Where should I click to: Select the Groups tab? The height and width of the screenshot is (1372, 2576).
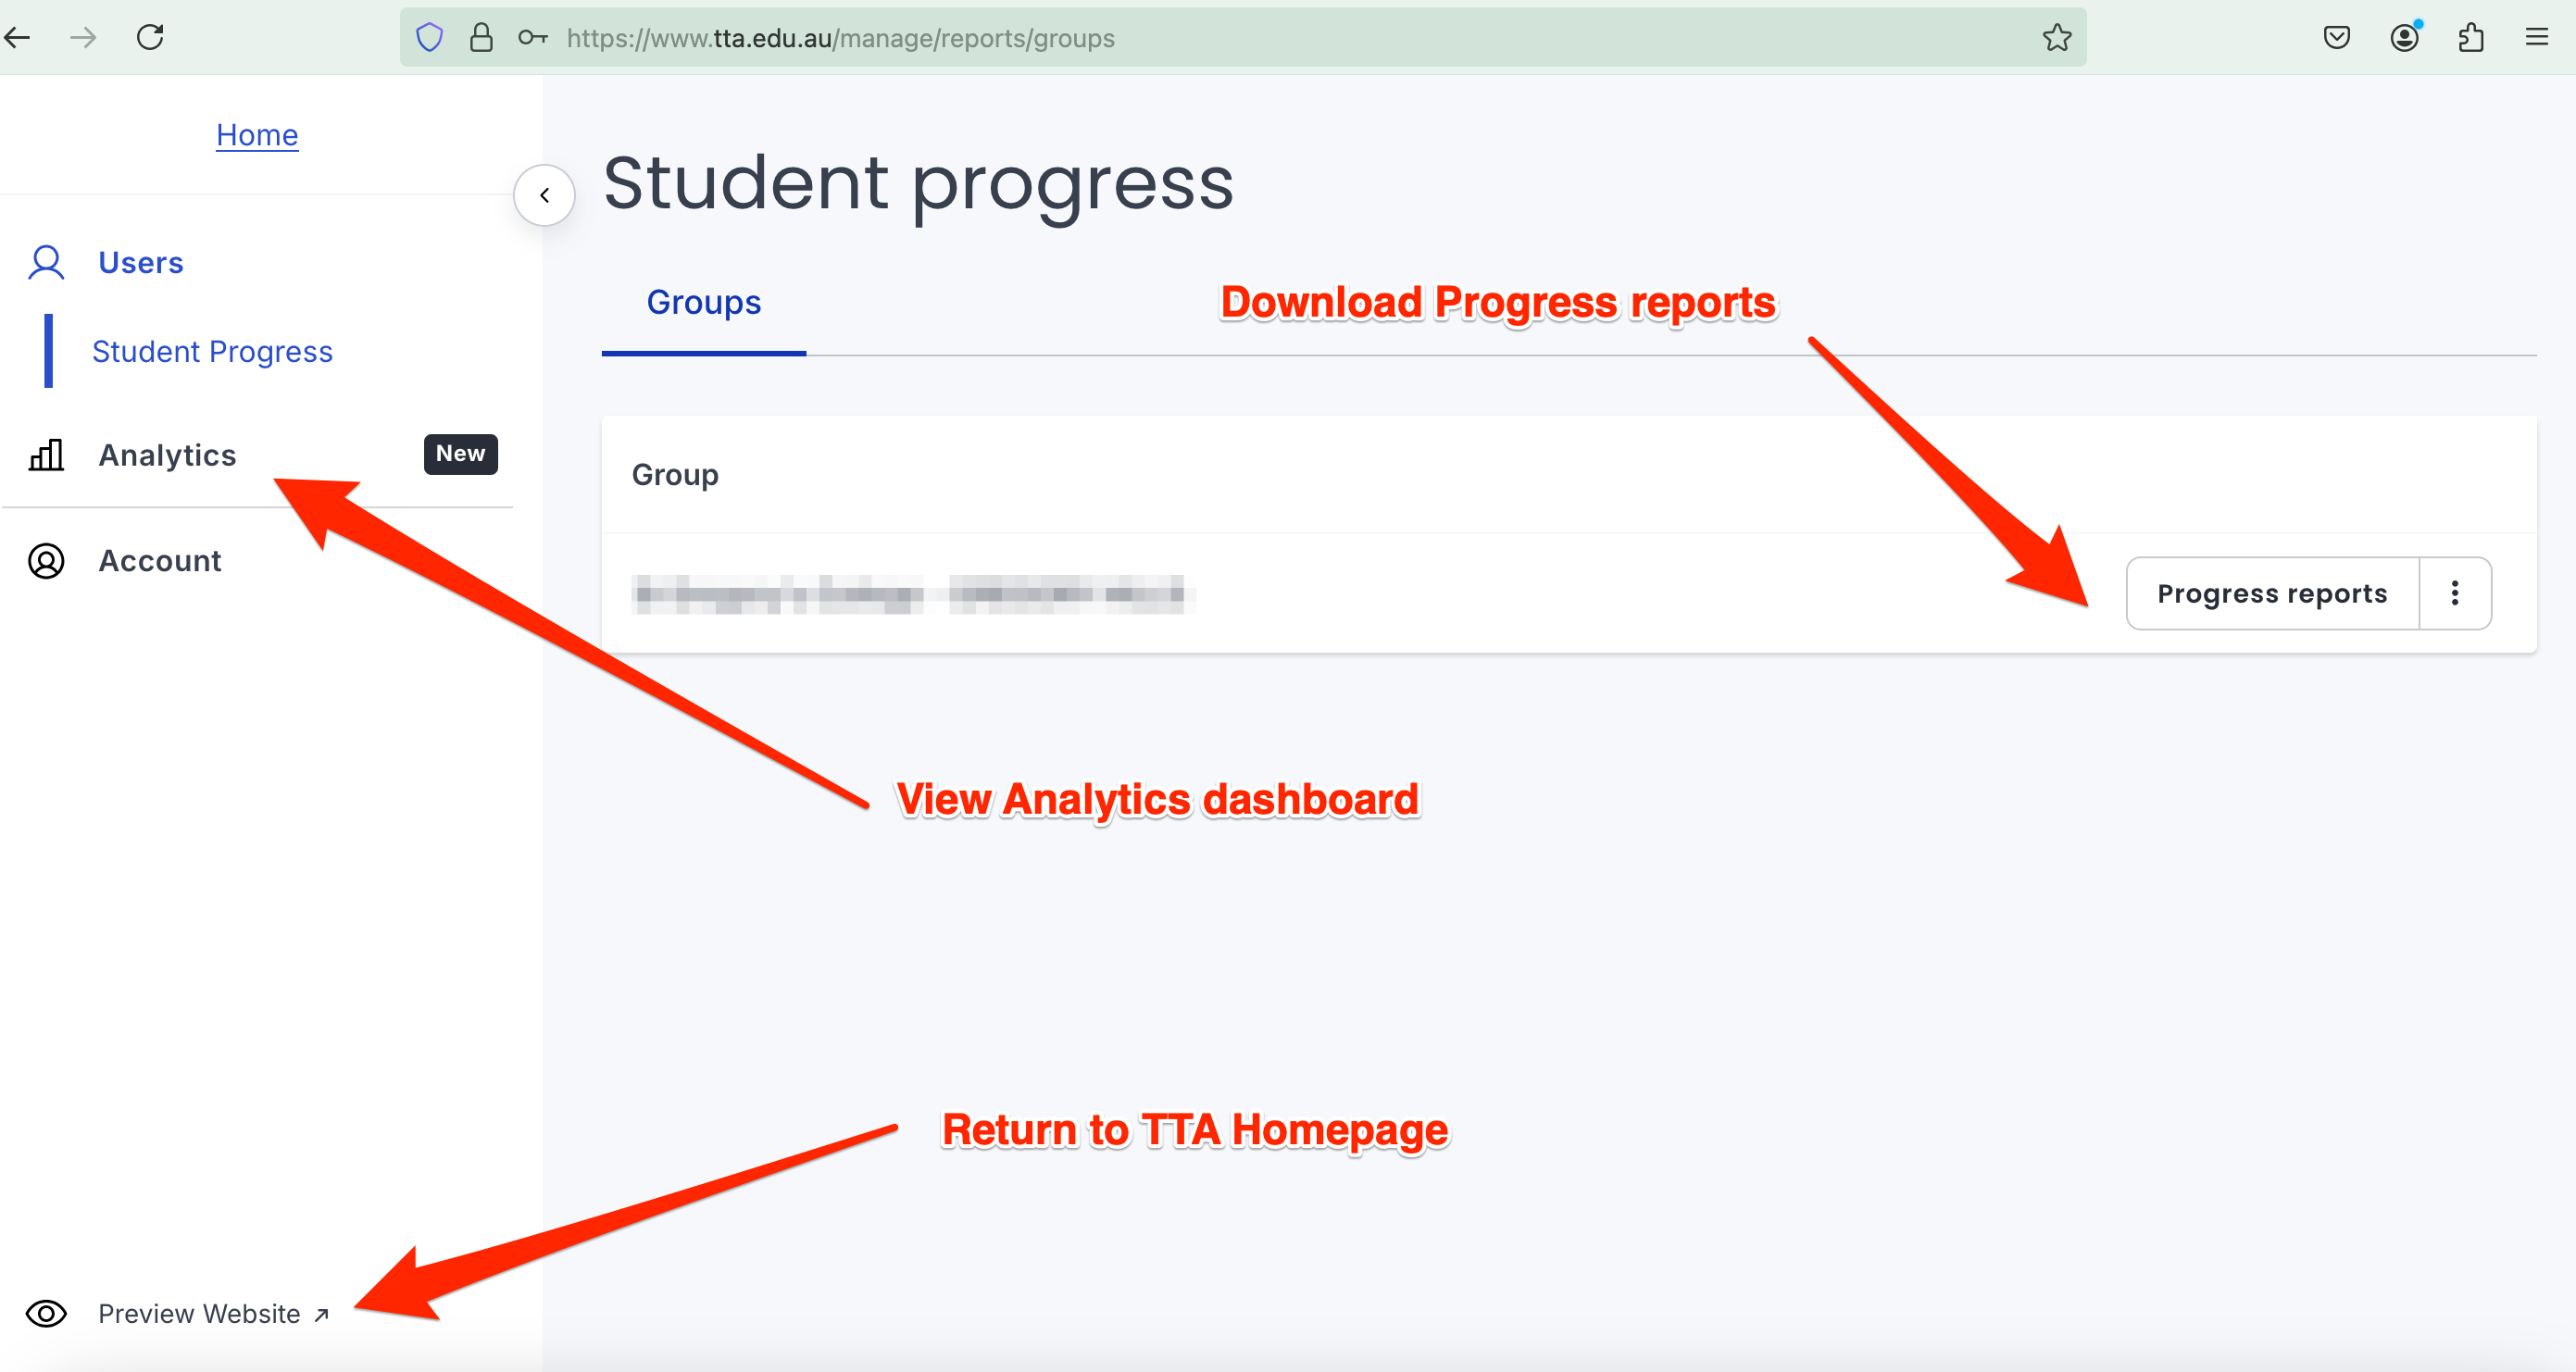click(703, 302)
